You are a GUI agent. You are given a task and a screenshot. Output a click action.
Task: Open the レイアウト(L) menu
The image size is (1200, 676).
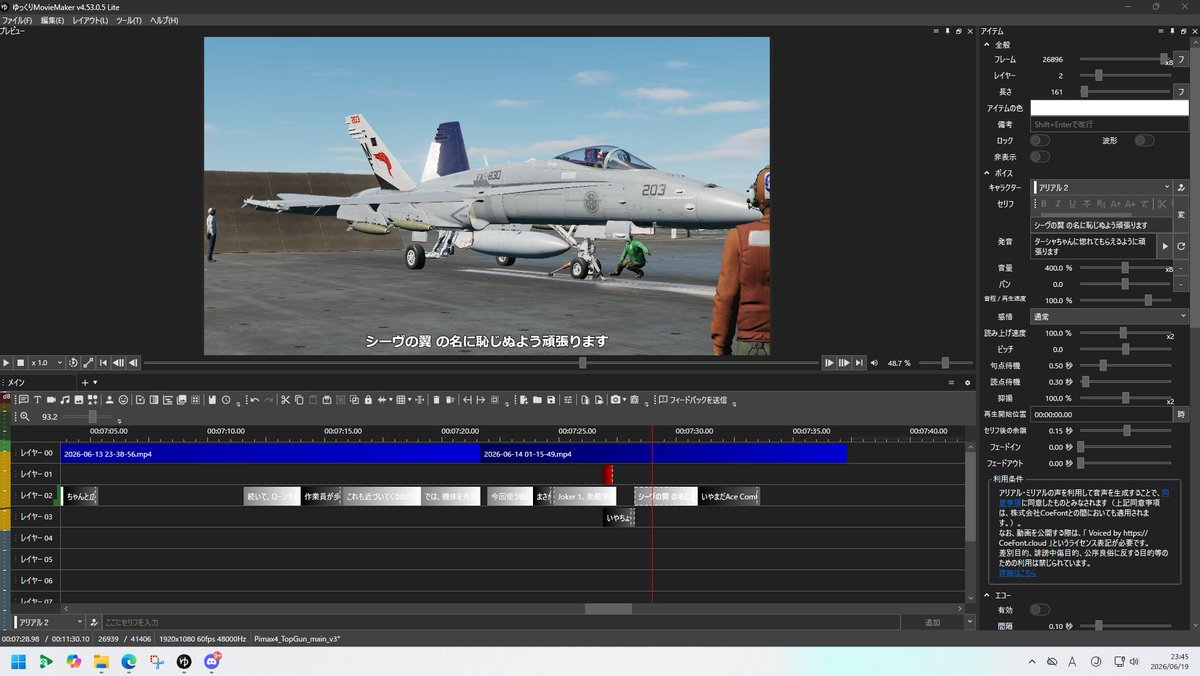(90, 20)
